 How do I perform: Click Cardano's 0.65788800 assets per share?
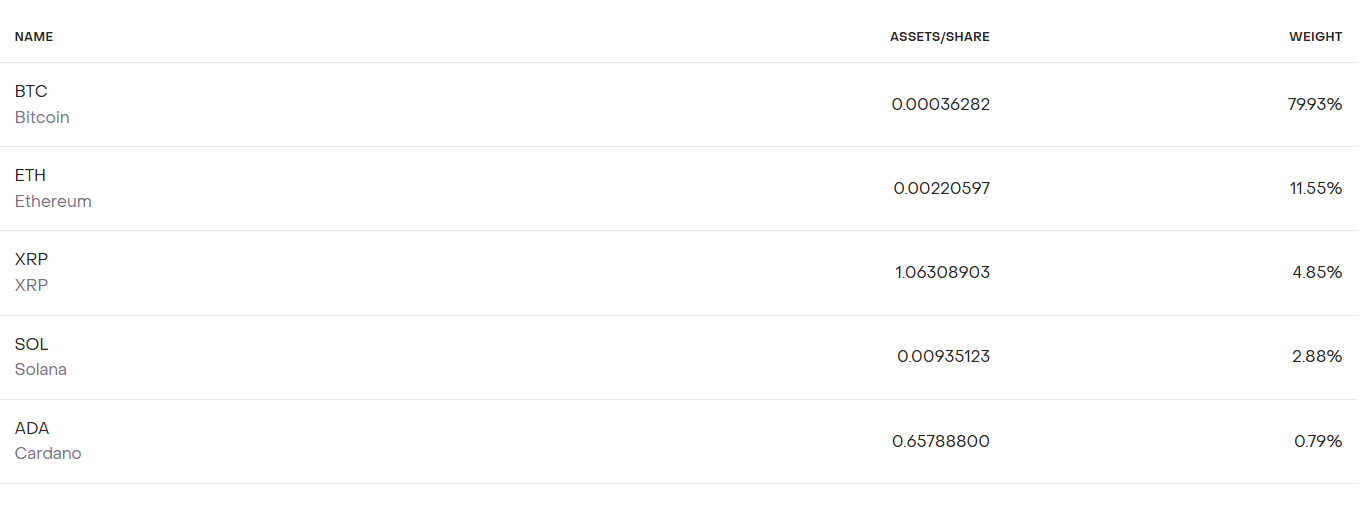940,441
